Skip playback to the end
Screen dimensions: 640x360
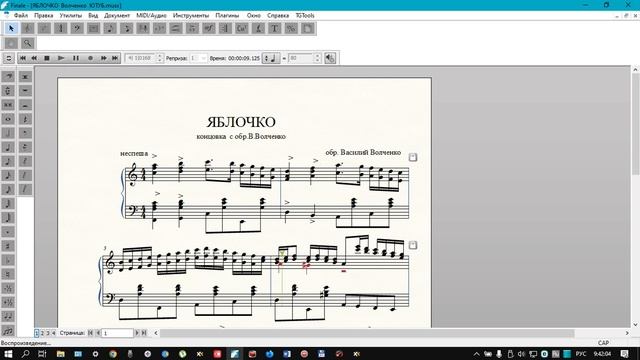115,58
